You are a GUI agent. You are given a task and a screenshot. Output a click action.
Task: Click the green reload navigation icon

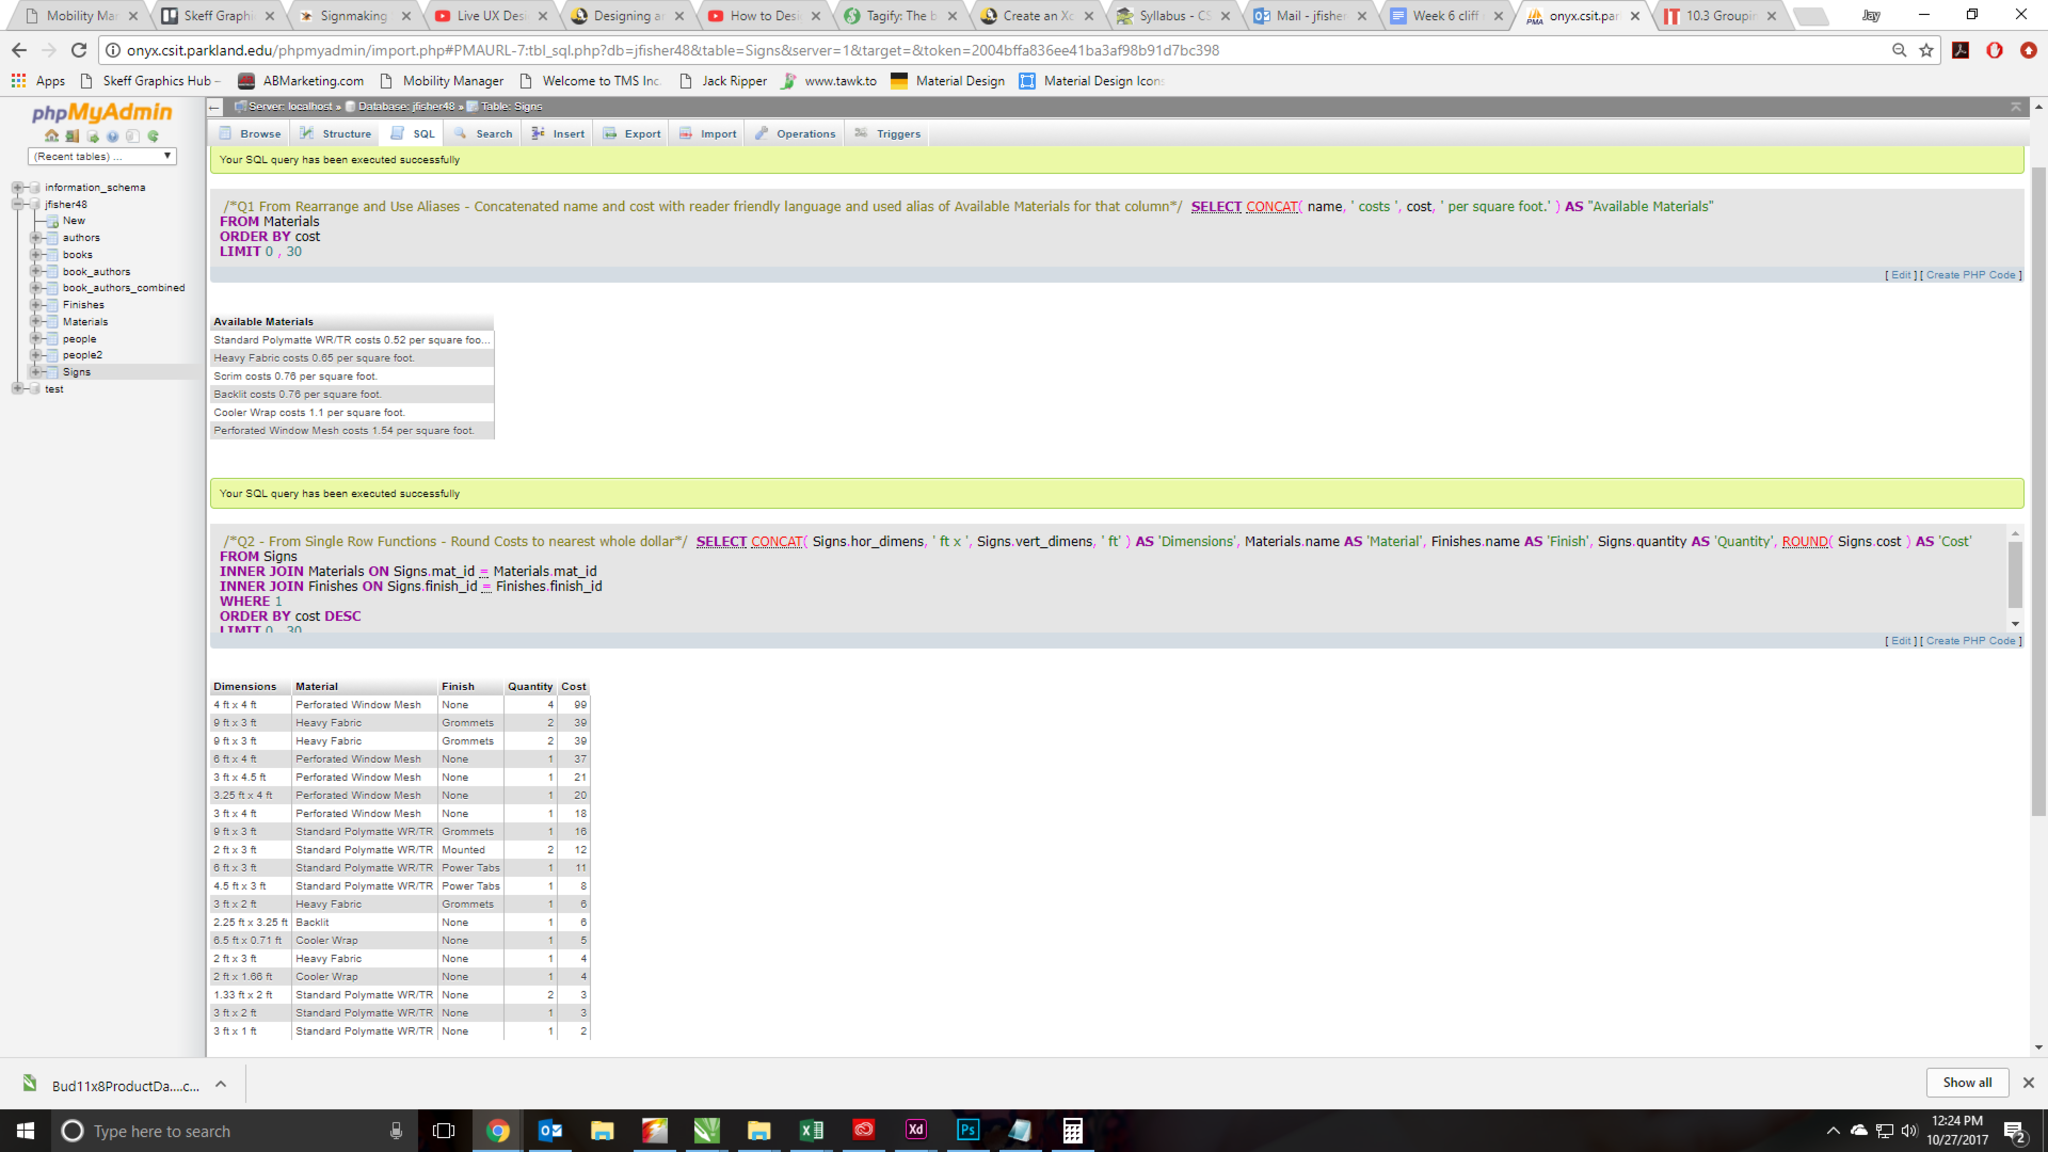point(153,136)
